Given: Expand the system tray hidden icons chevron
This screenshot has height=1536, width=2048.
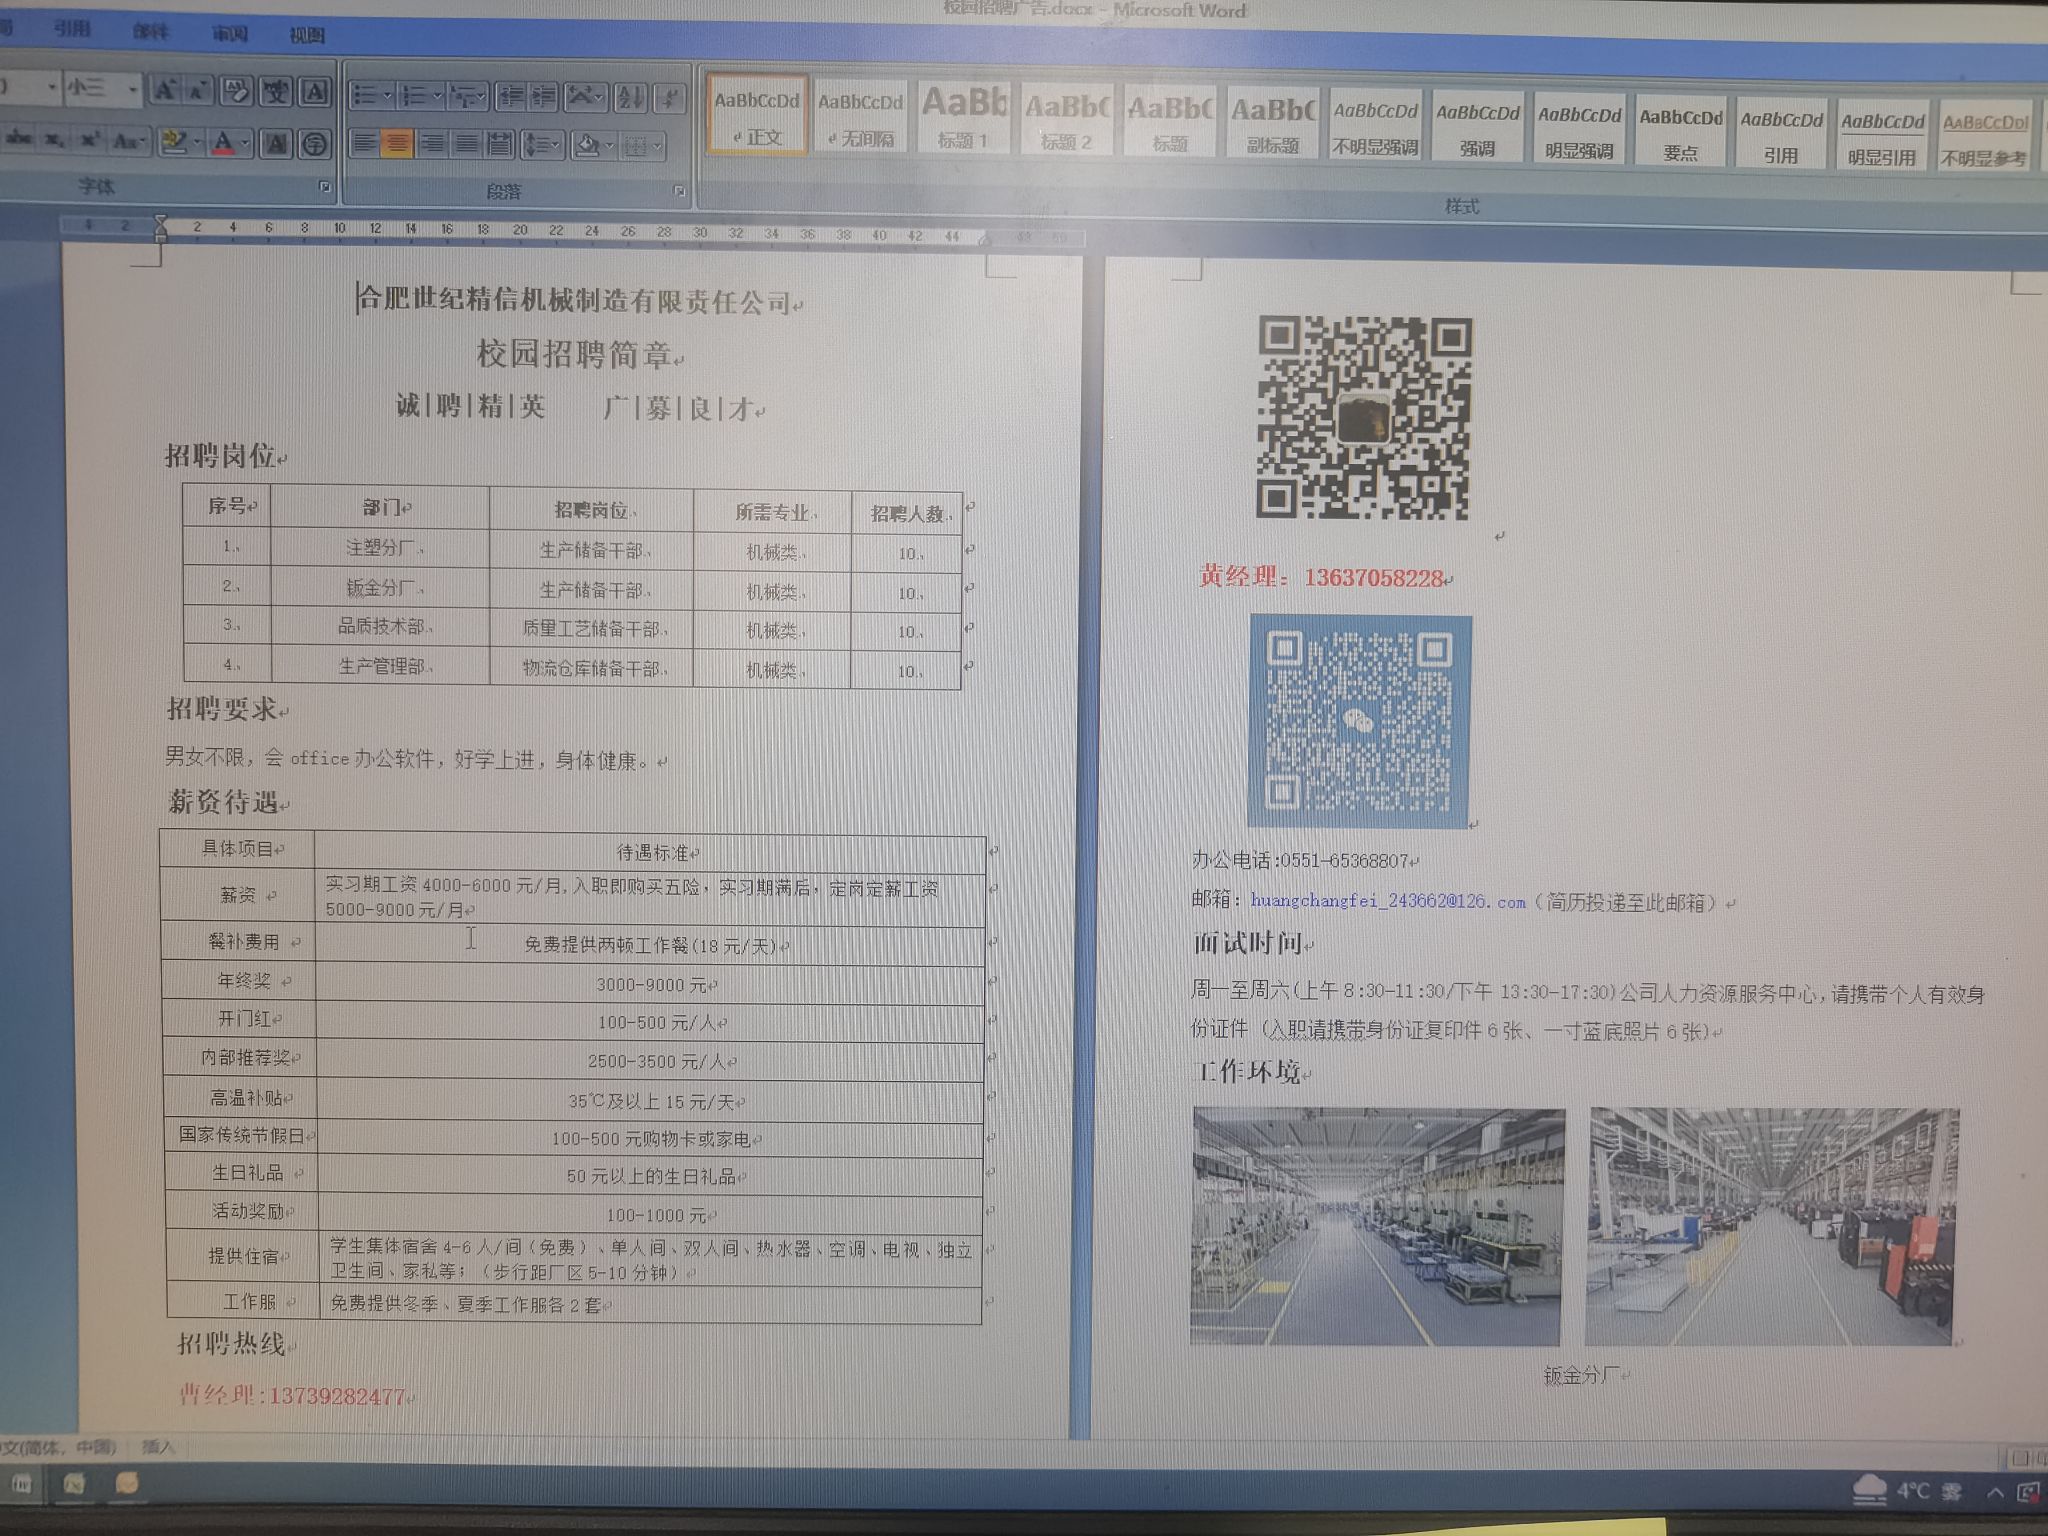Looking at the screenshot, I should coord(1994,1493).
